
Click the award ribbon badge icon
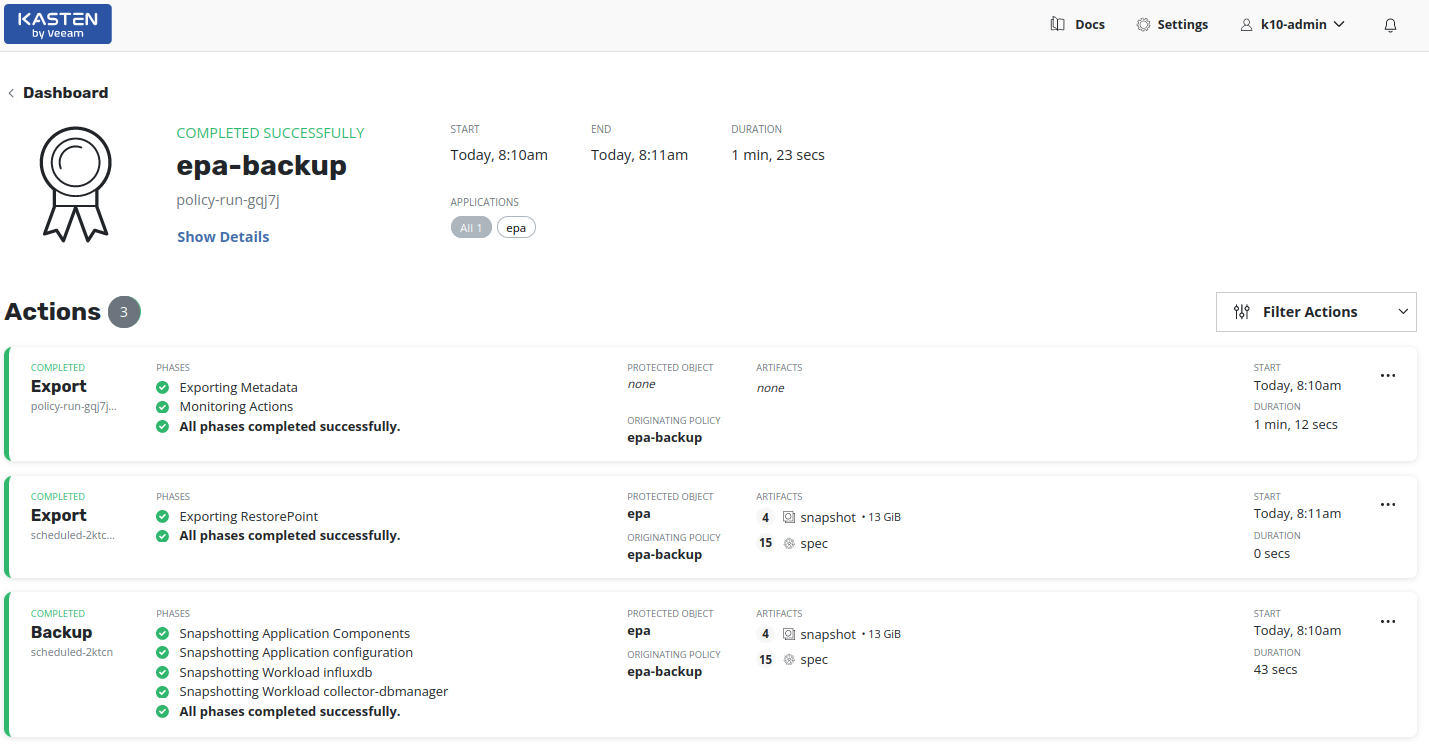point(75,184)
